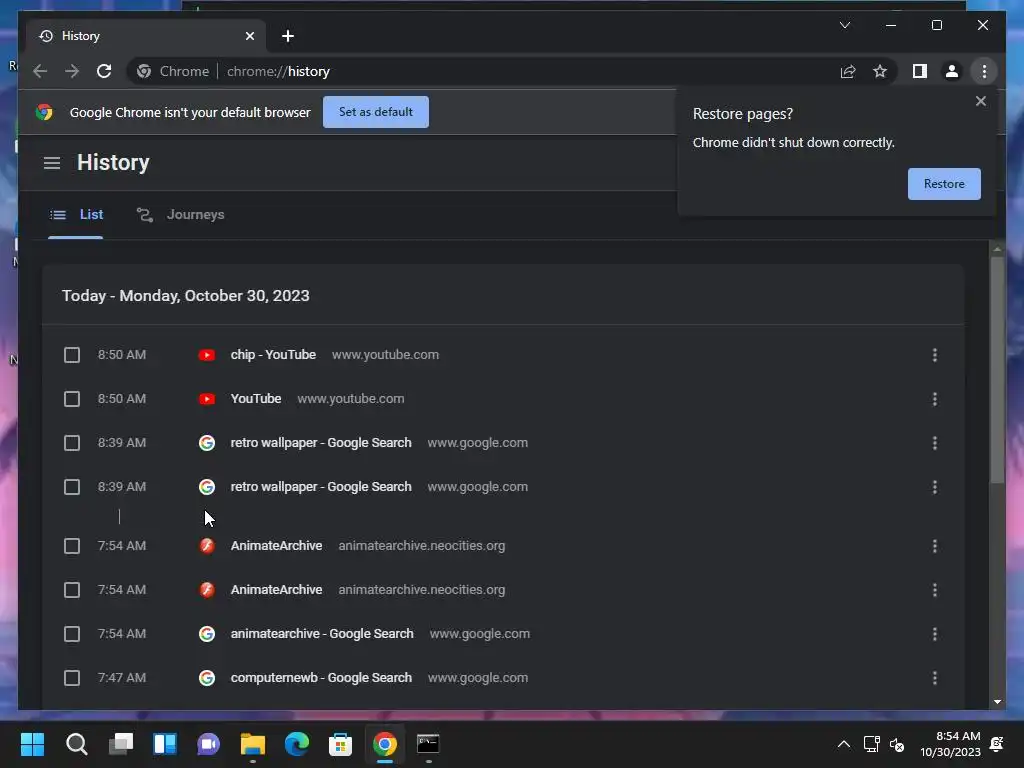The height and width of the screenshot is (768, 1024).
Task: Open animatearchive - Google Search link
Action: [x=322, y=633]
